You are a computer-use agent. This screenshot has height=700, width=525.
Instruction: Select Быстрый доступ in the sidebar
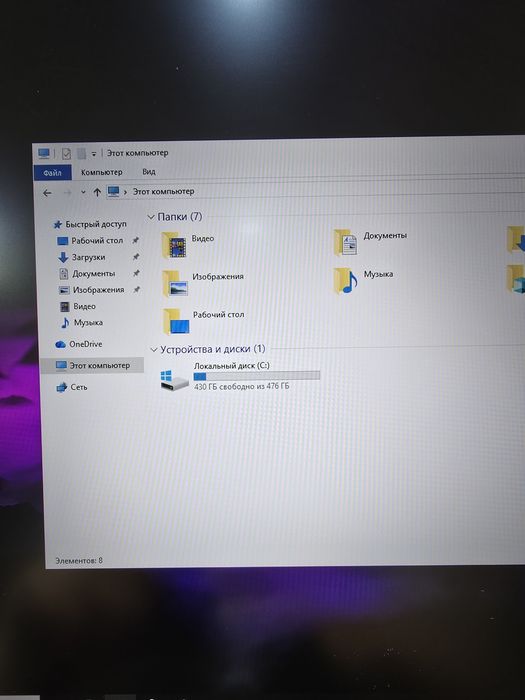point(96,224)
